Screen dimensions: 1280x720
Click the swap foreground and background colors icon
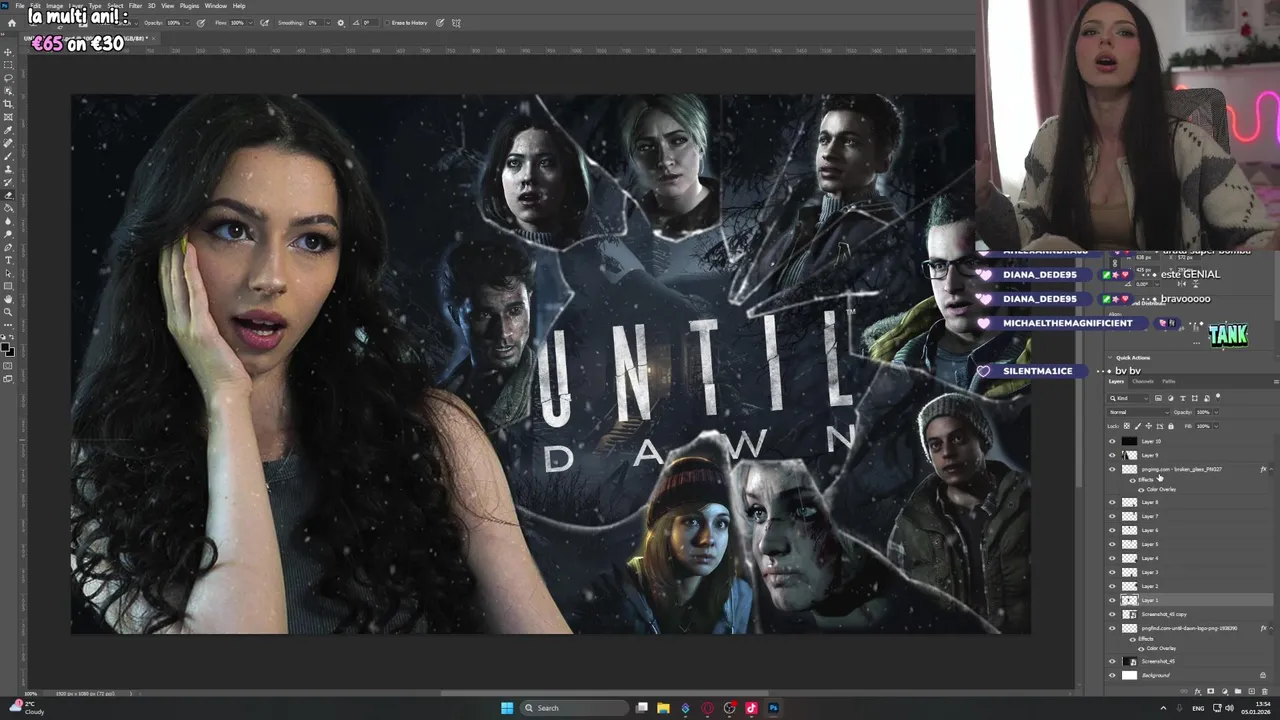(13, 338)
